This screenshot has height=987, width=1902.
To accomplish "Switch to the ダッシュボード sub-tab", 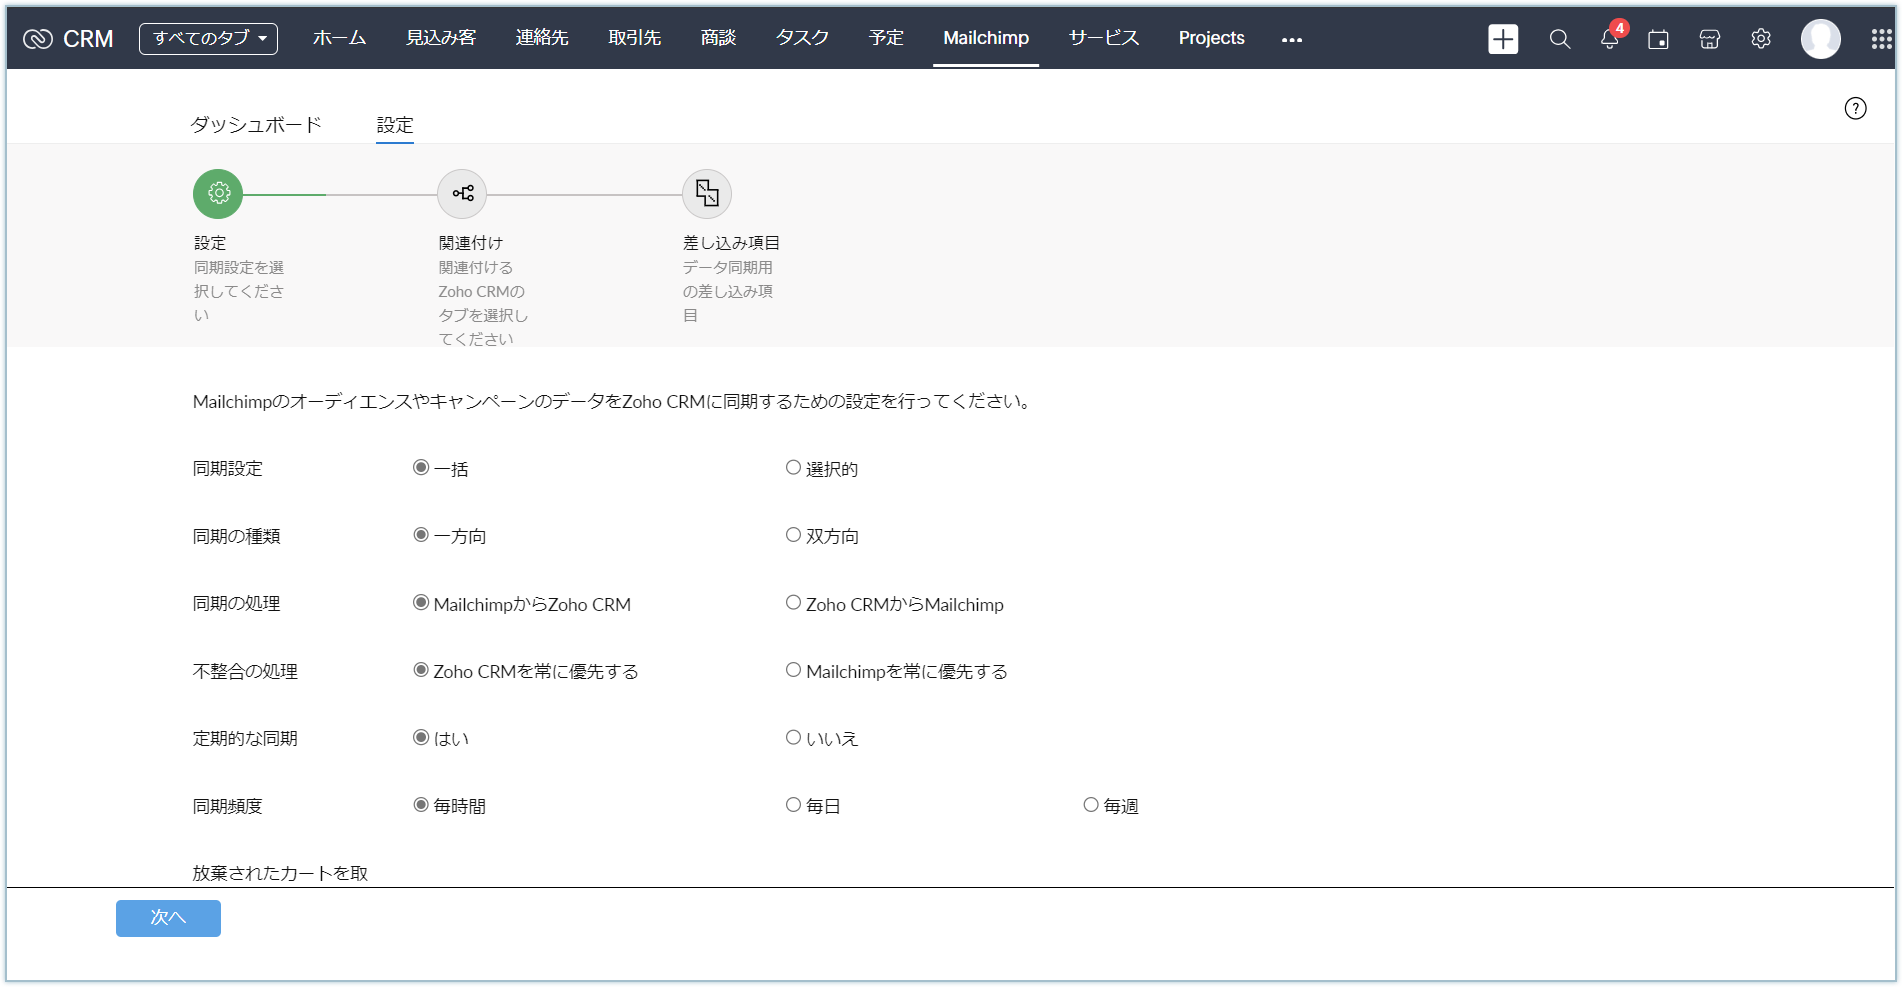I will click(x=256, y=125).
